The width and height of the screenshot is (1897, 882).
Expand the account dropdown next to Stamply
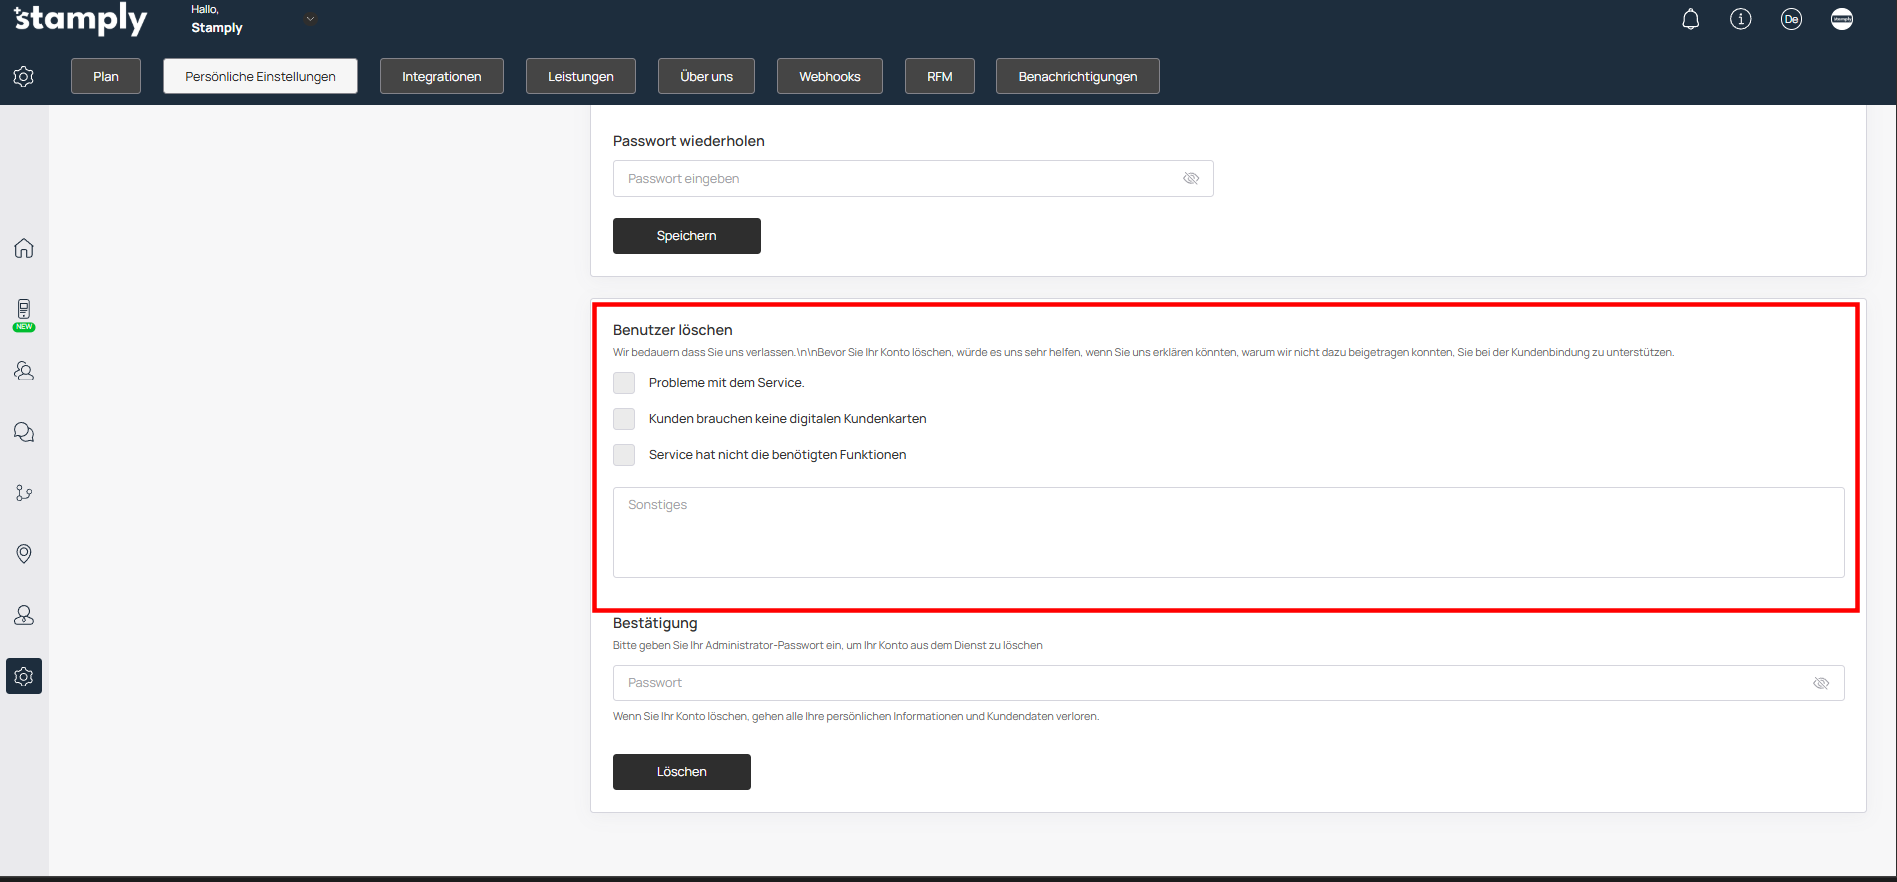click(x=310, y=19)
